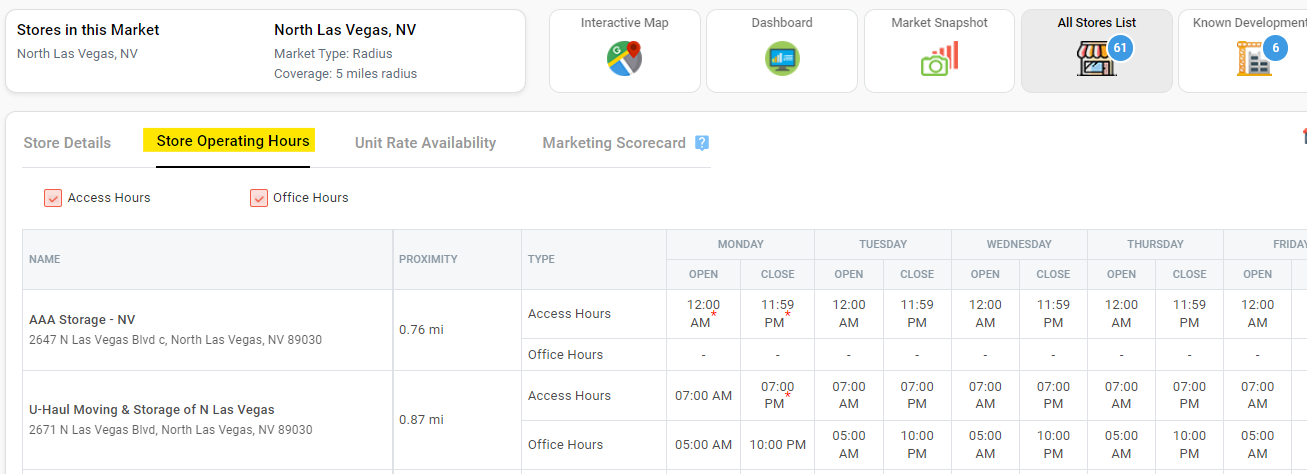Click the 2671 N Las Vegas Blvd address
This screenshot has height=474, width=1307.
click(x=171, y=430)
